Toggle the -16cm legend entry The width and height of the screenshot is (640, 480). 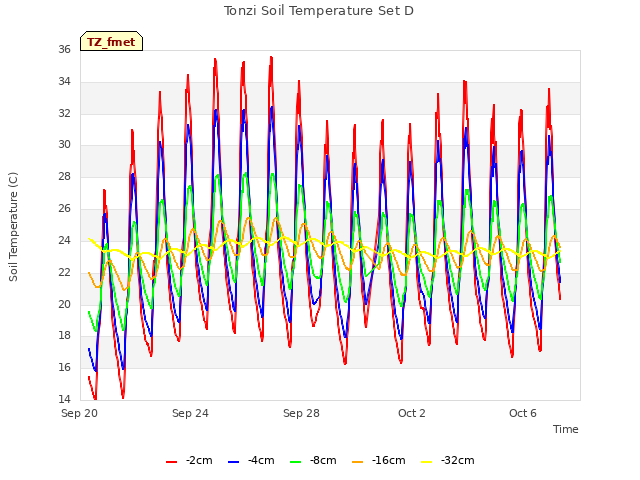click(x=378, y=460)
